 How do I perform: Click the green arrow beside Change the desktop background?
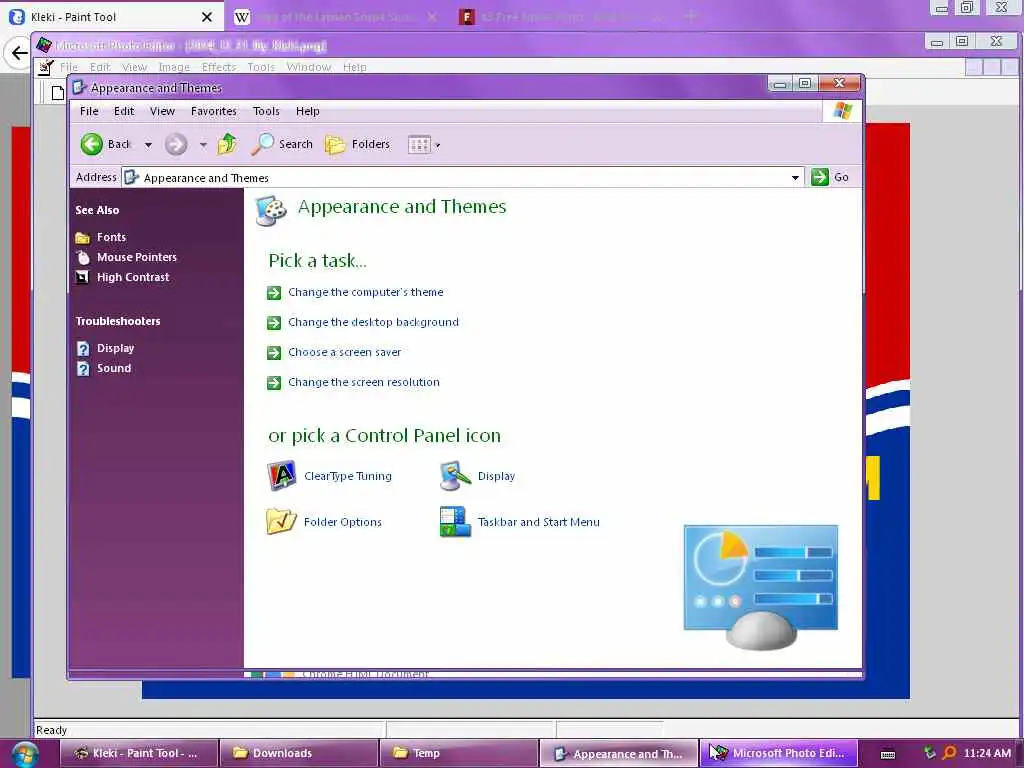tap(274, 323)
